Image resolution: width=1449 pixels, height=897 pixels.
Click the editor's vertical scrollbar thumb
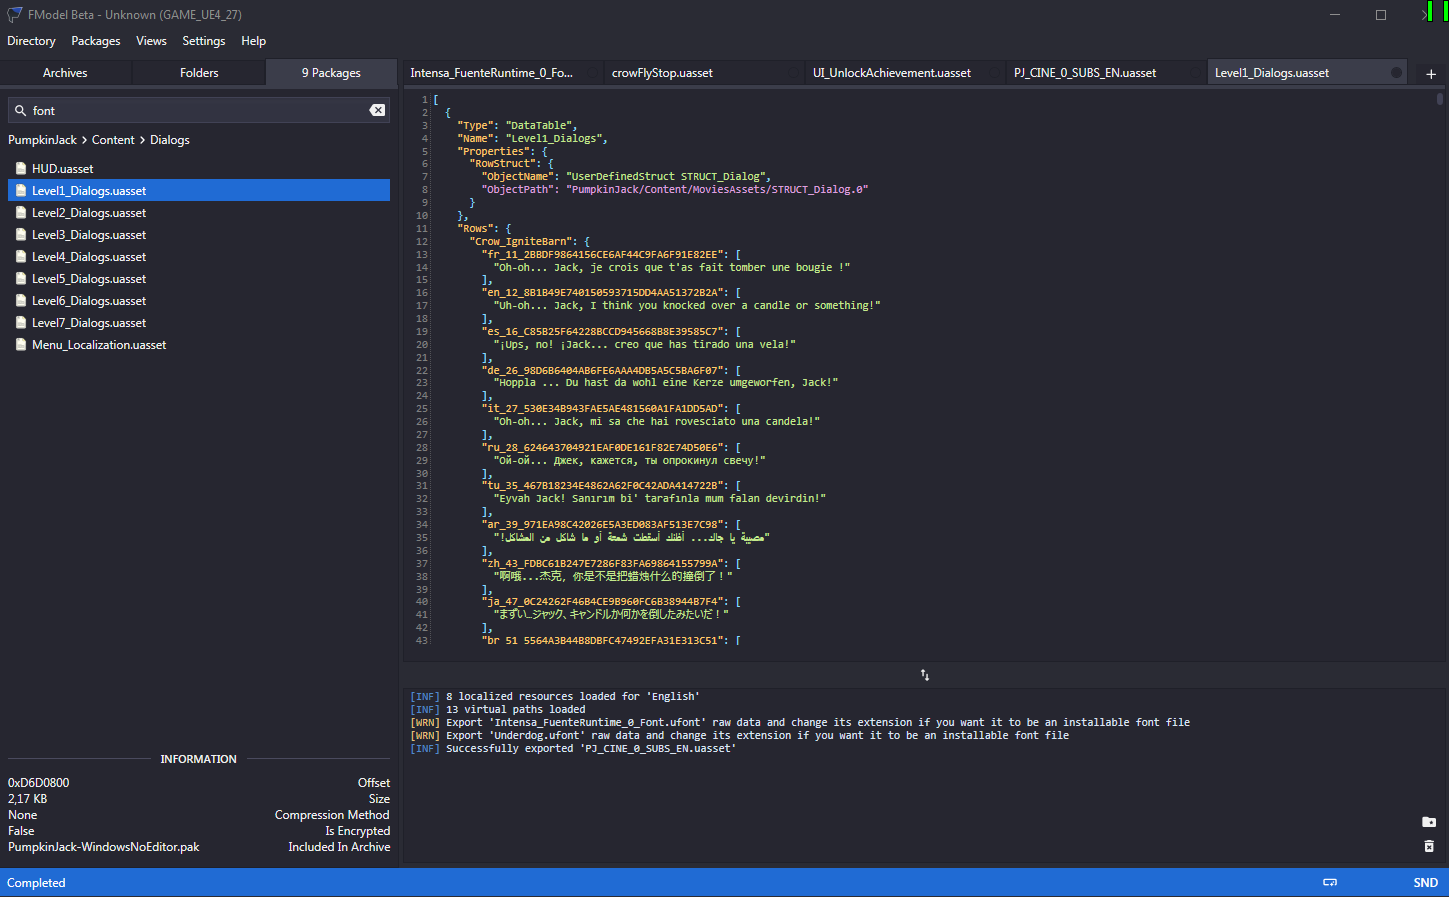pos(1439,99)
